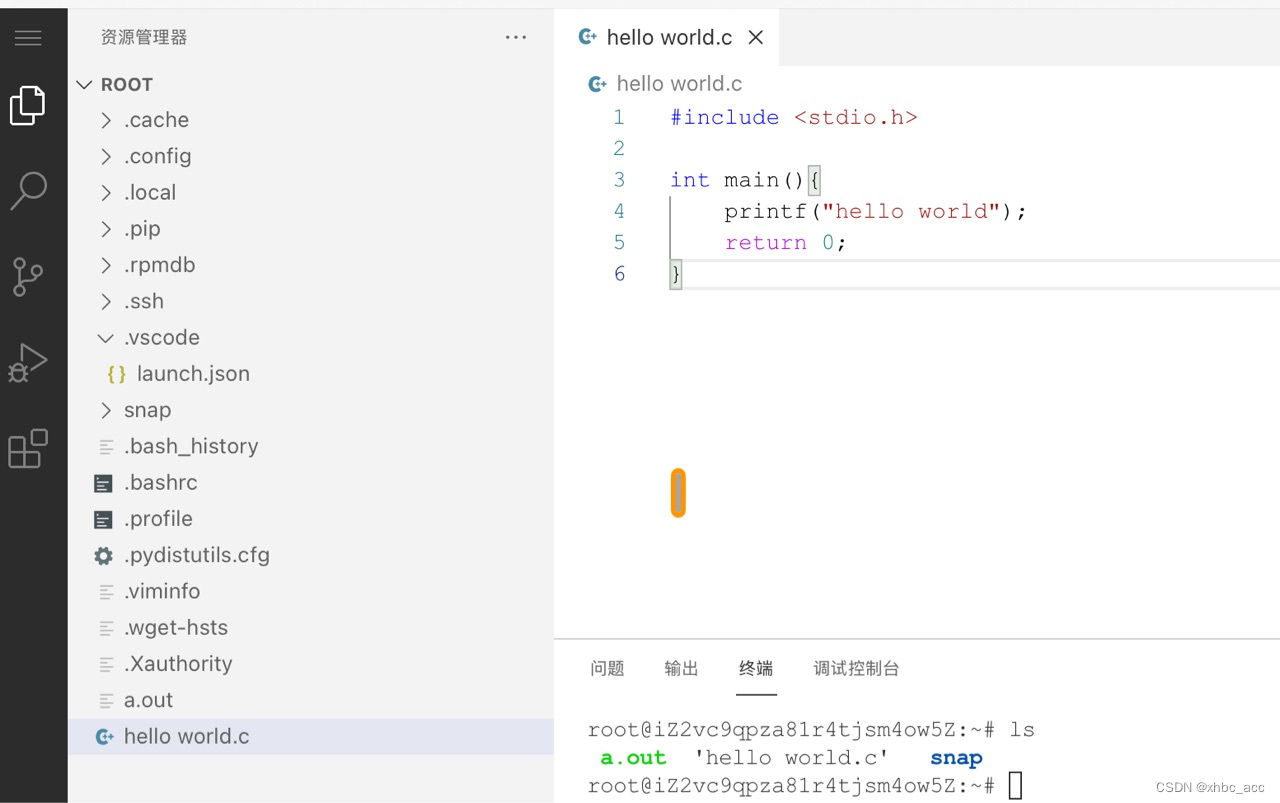This screenshot has height=803, width=1280.
Task: Click the C icon in breadcrumb bar
Action: pyautogui.click(x=598, y=84)
